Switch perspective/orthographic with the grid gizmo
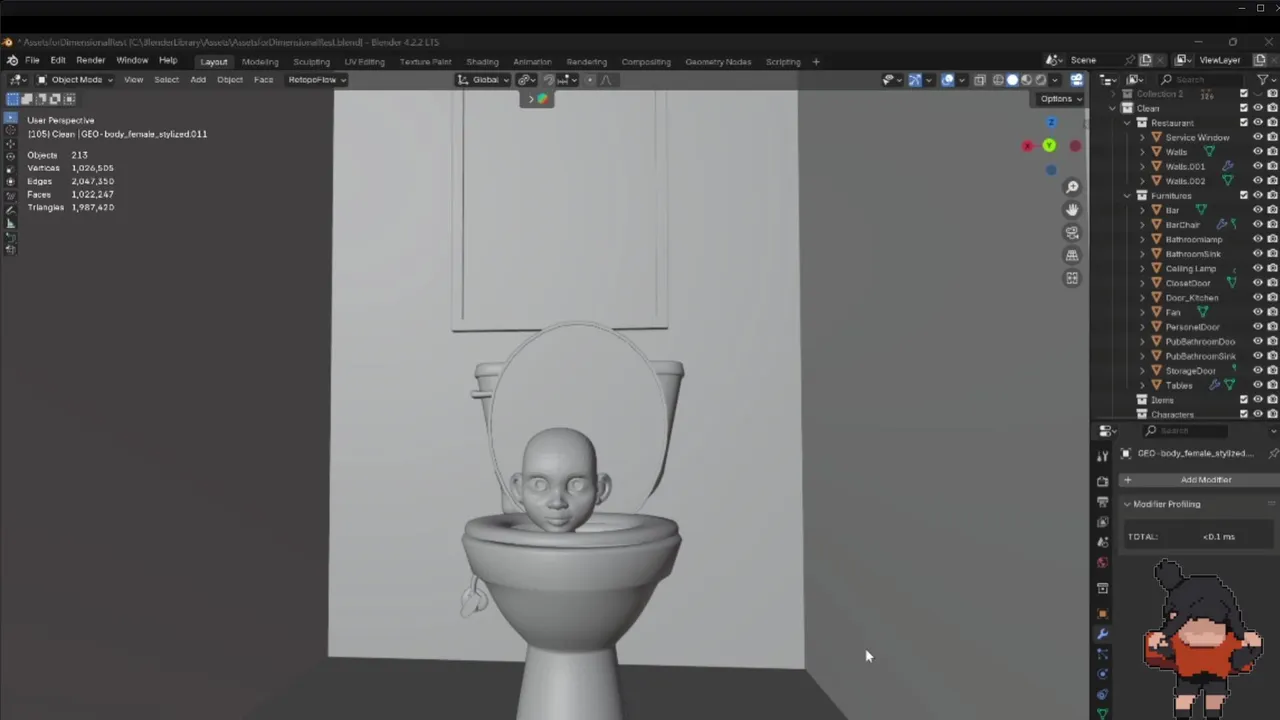This screenshot has height=720, width=1280. [x=1072, y=256]
